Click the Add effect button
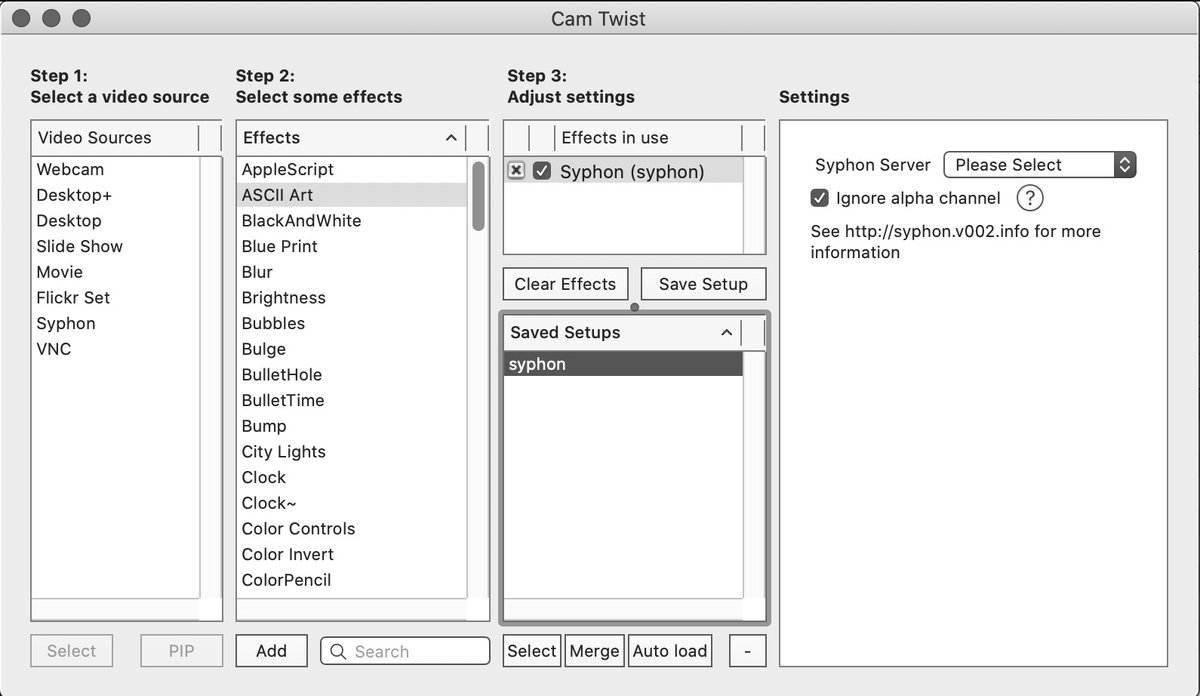1200x696 pixels. tap(271, 651)
